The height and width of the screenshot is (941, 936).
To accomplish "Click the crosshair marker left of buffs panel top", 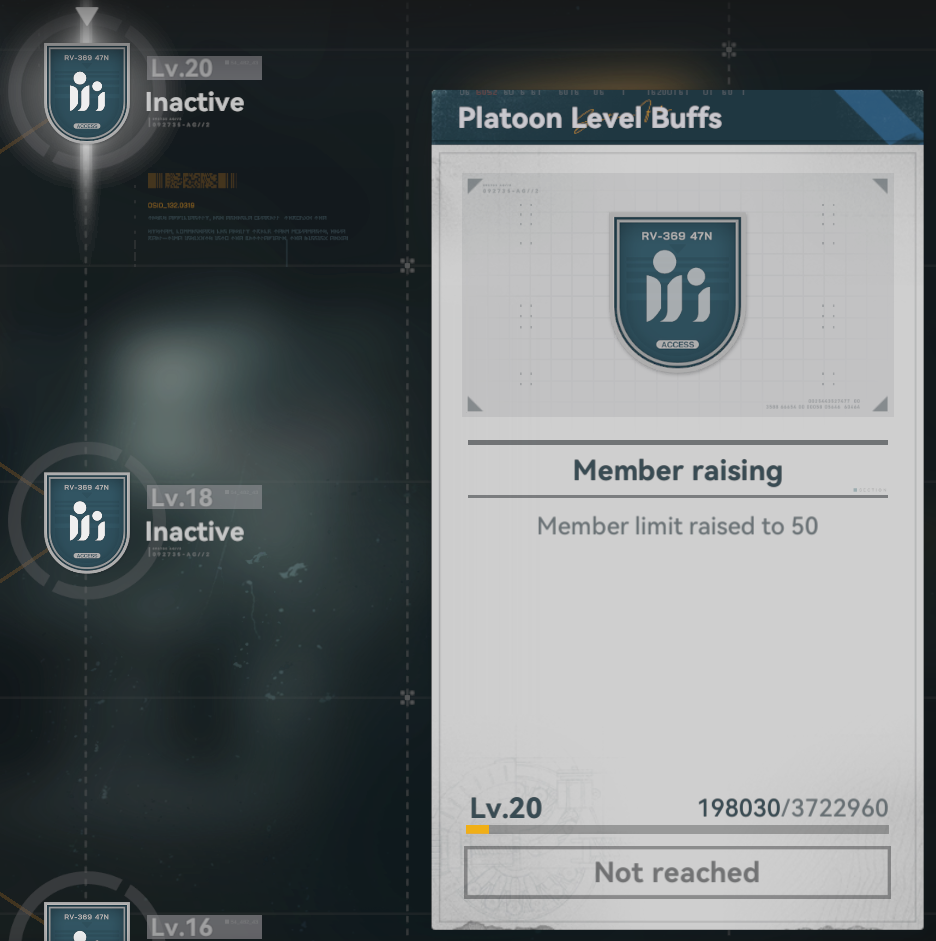I will 407,265.
